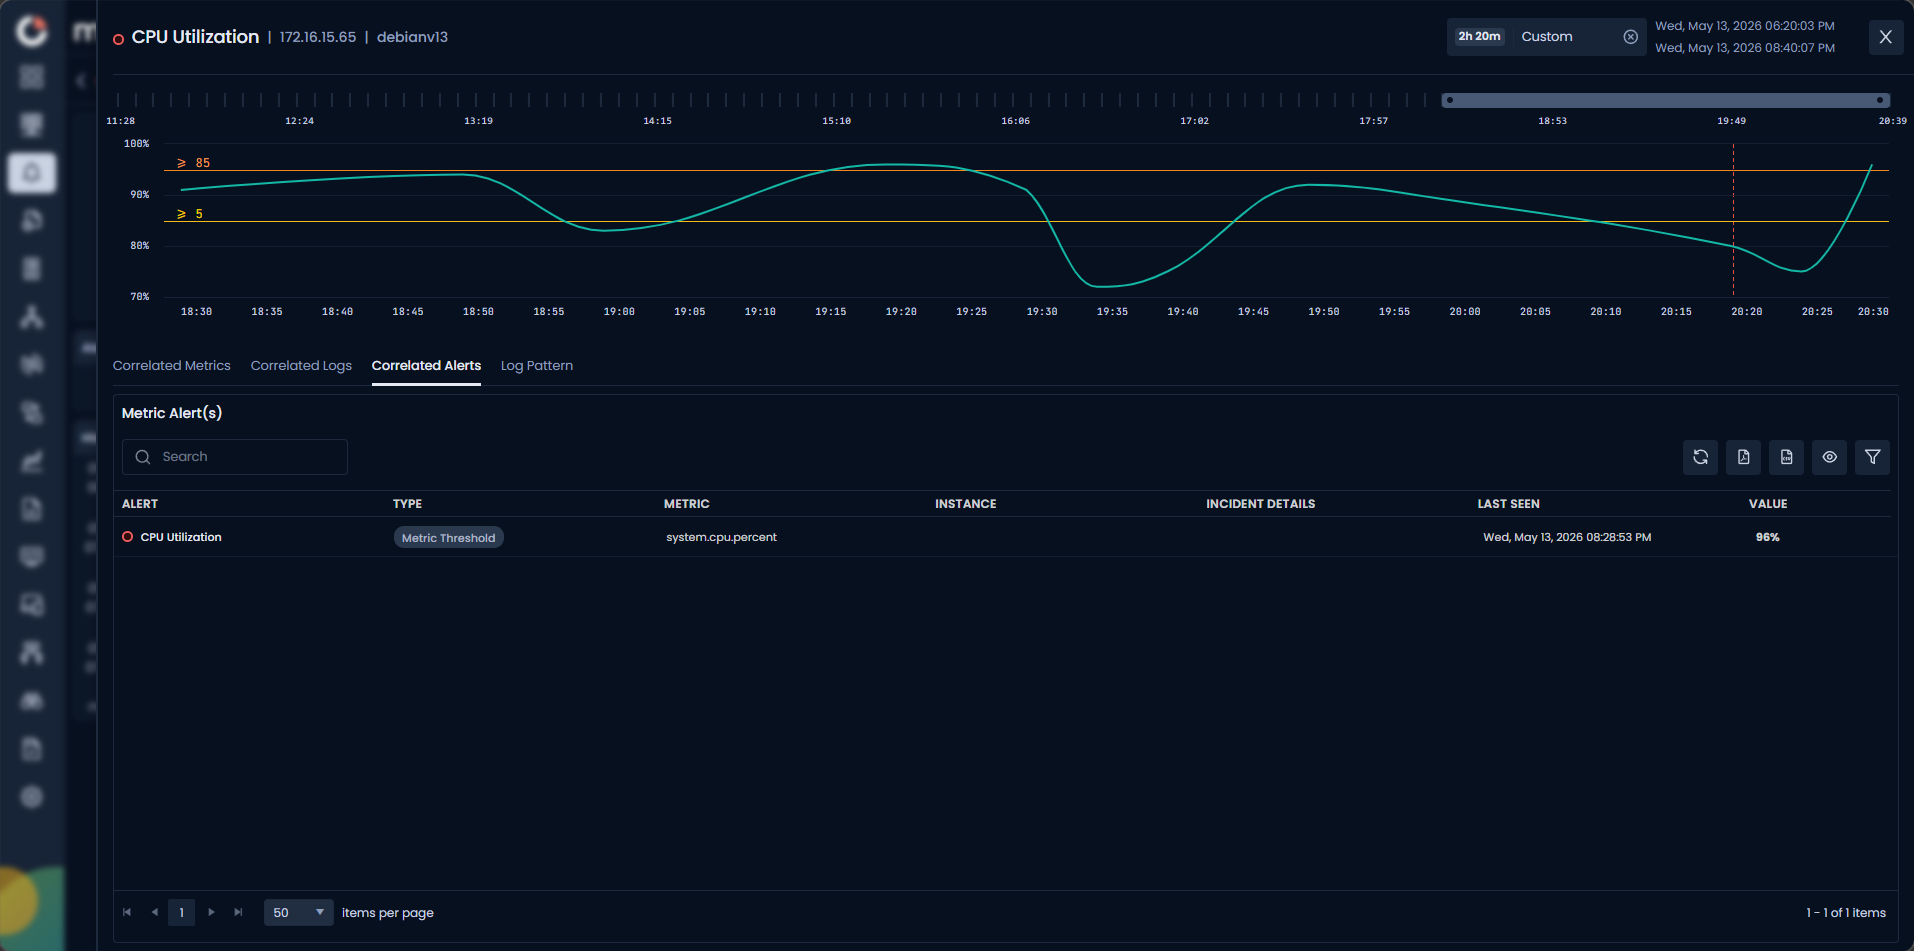The width and height of the screenshot is (1914, 951).
Task: Focus the alerts Search field
Action: point(235,457)
